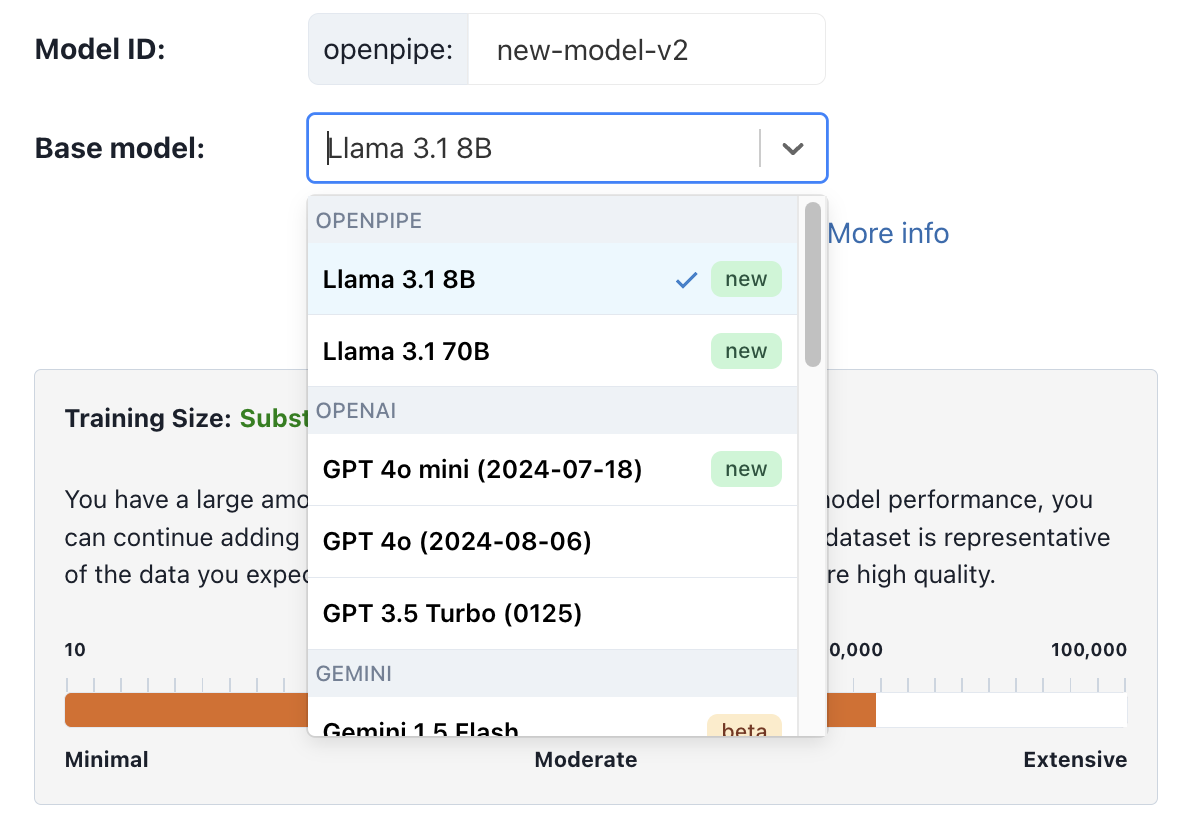The height and width of the screenshot is (836, 1194).
Task: Click the blue checkmark beside Llama 3.1 8B
Action: coord(686,280)
